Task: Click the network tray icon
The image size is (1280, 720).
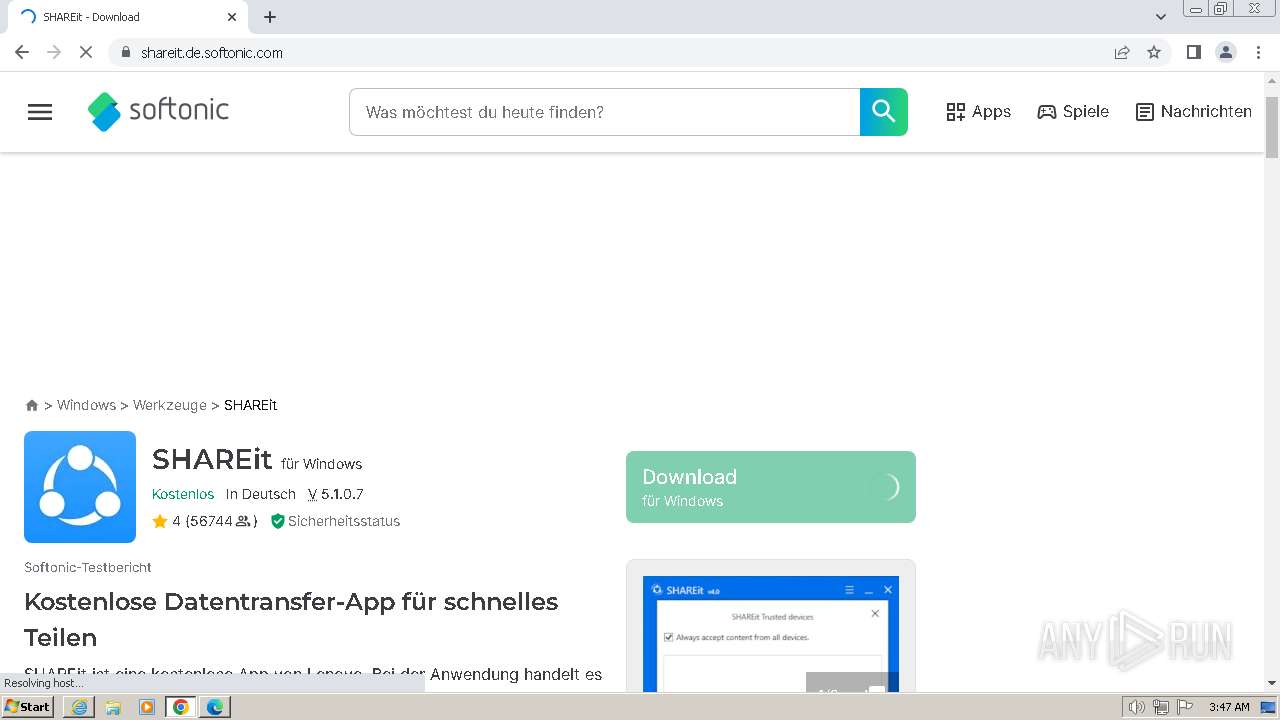Action: pos(1161,707)
